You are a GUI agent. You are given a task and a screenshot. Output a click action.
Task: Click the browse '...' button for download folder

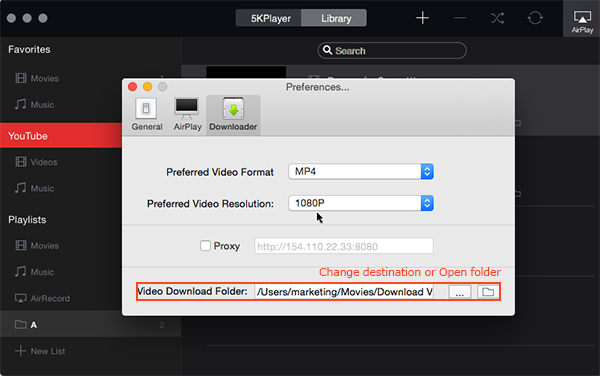(460, 292)
